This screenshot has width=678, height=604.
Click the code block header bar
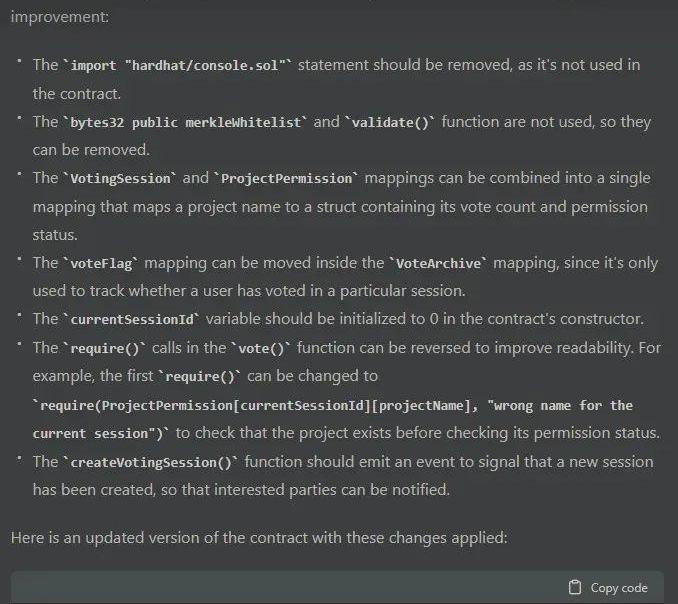click(300, 588)
